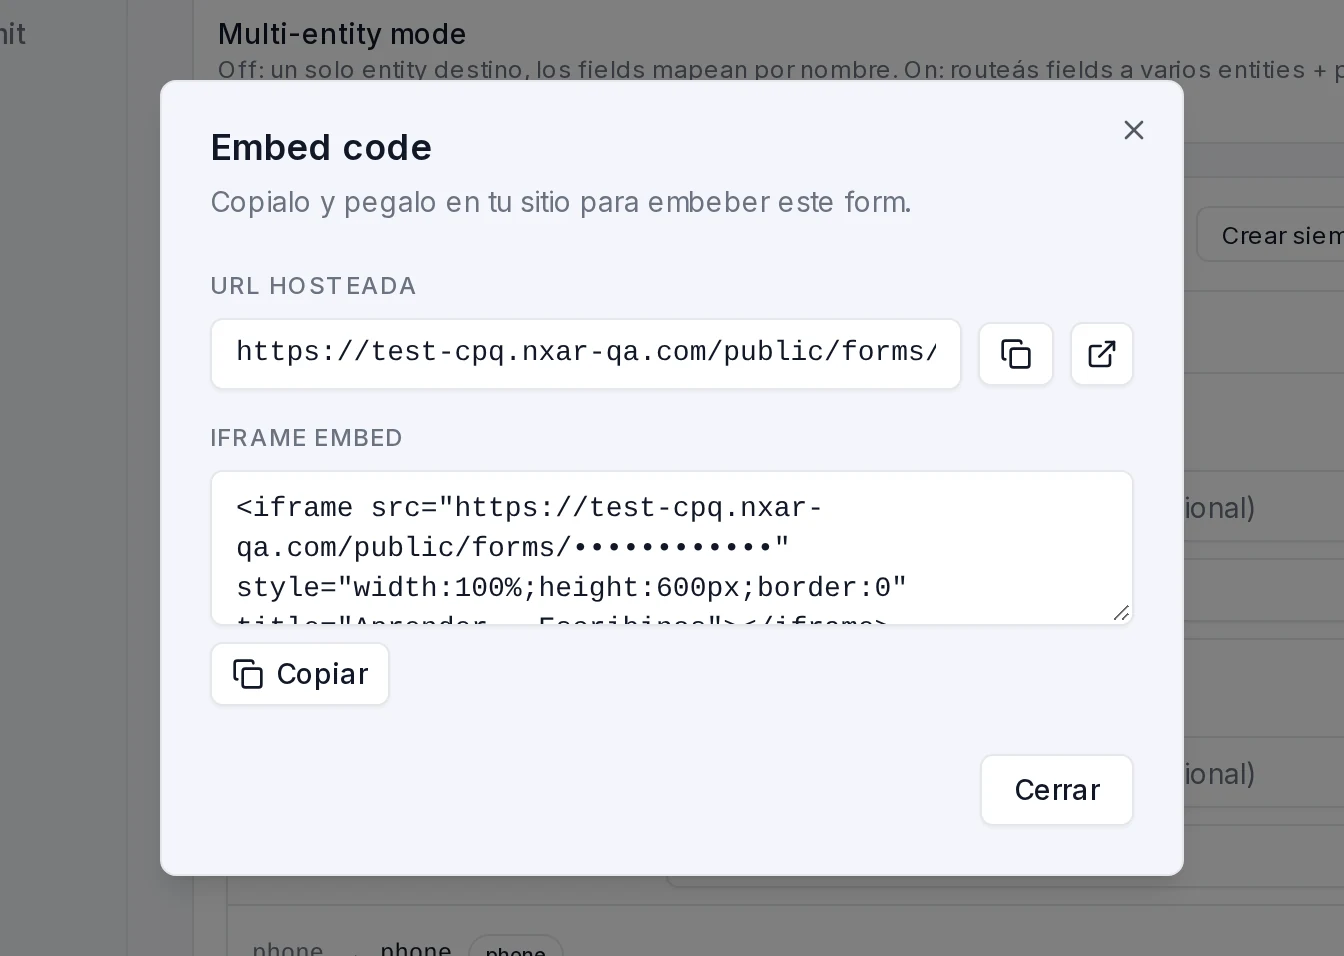Close the Embed code dialog with X
1344x956 pixels.
point(1133,130)
